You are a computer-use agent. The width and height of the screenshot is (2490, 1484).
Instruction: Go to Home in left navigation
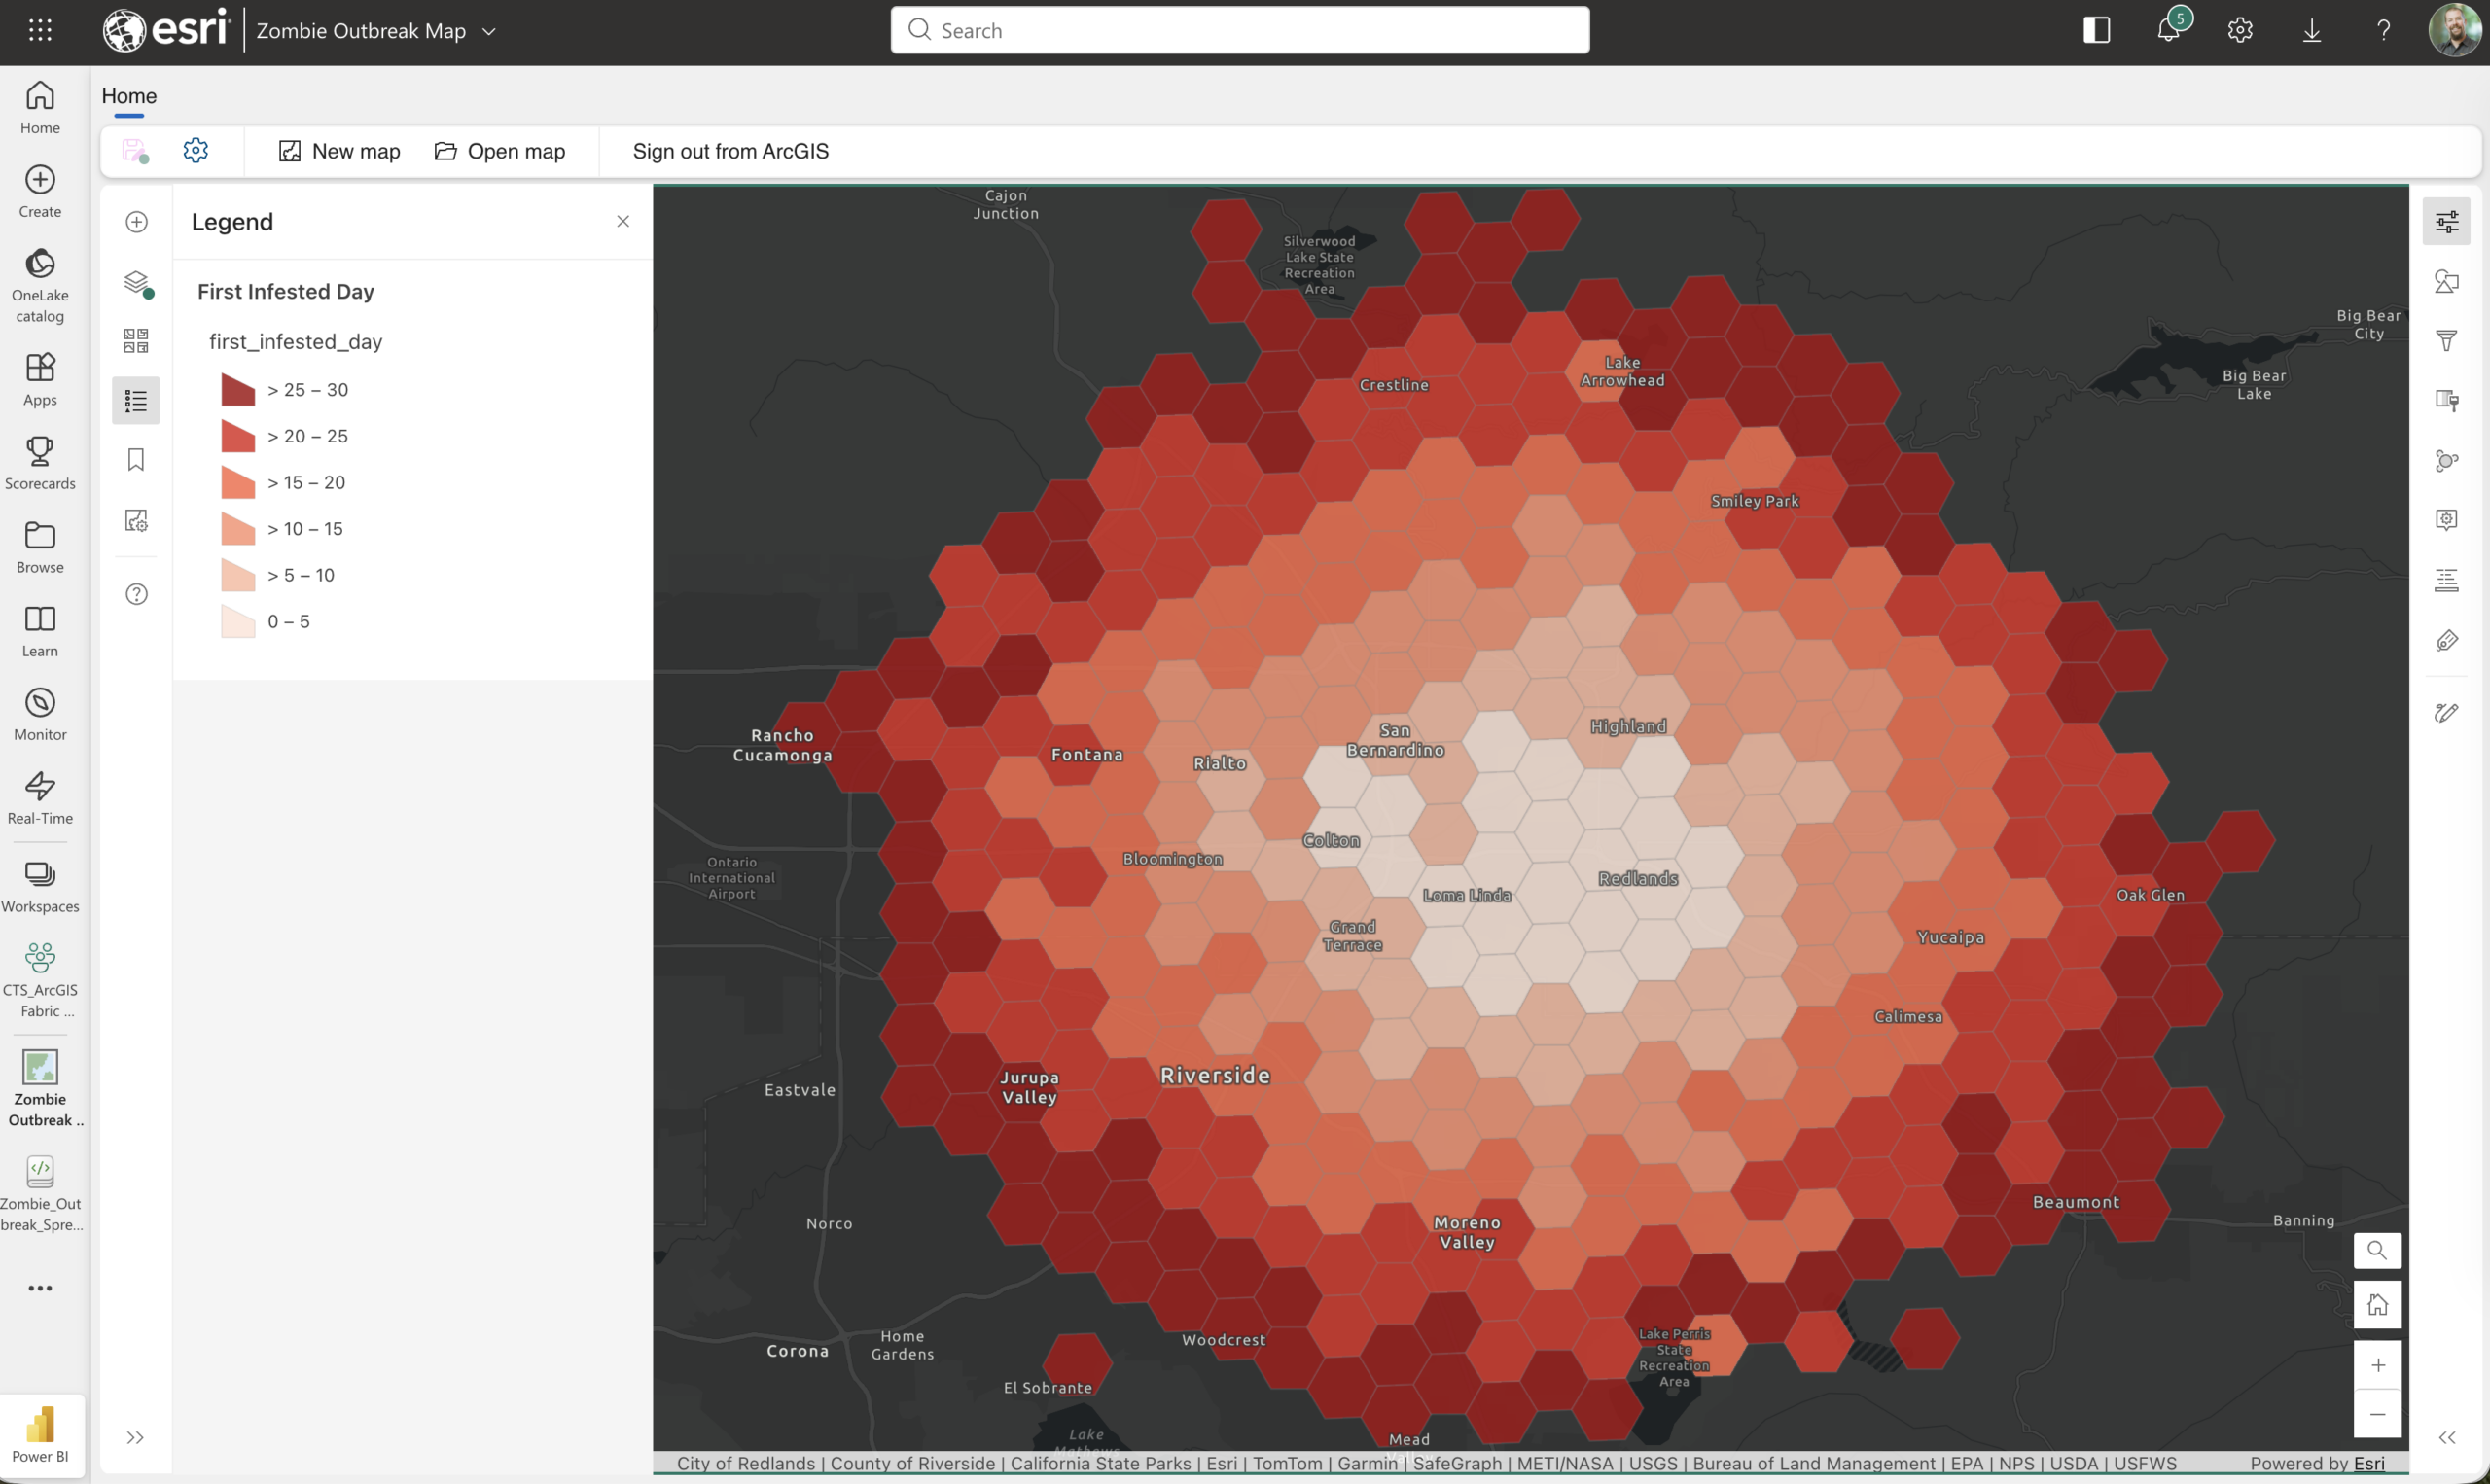(40, 107)
